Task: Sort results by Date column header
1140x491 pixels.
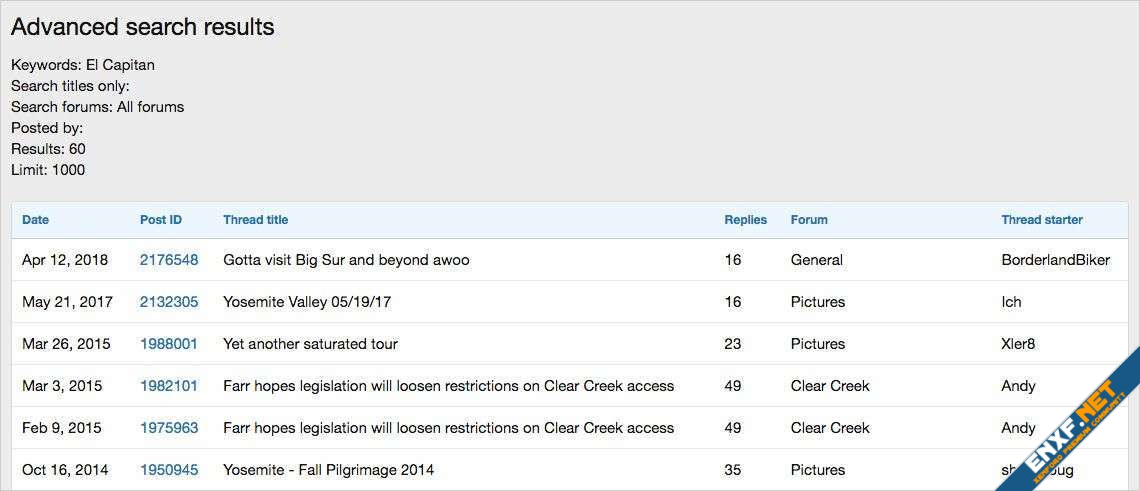Action: coord(35,220)
